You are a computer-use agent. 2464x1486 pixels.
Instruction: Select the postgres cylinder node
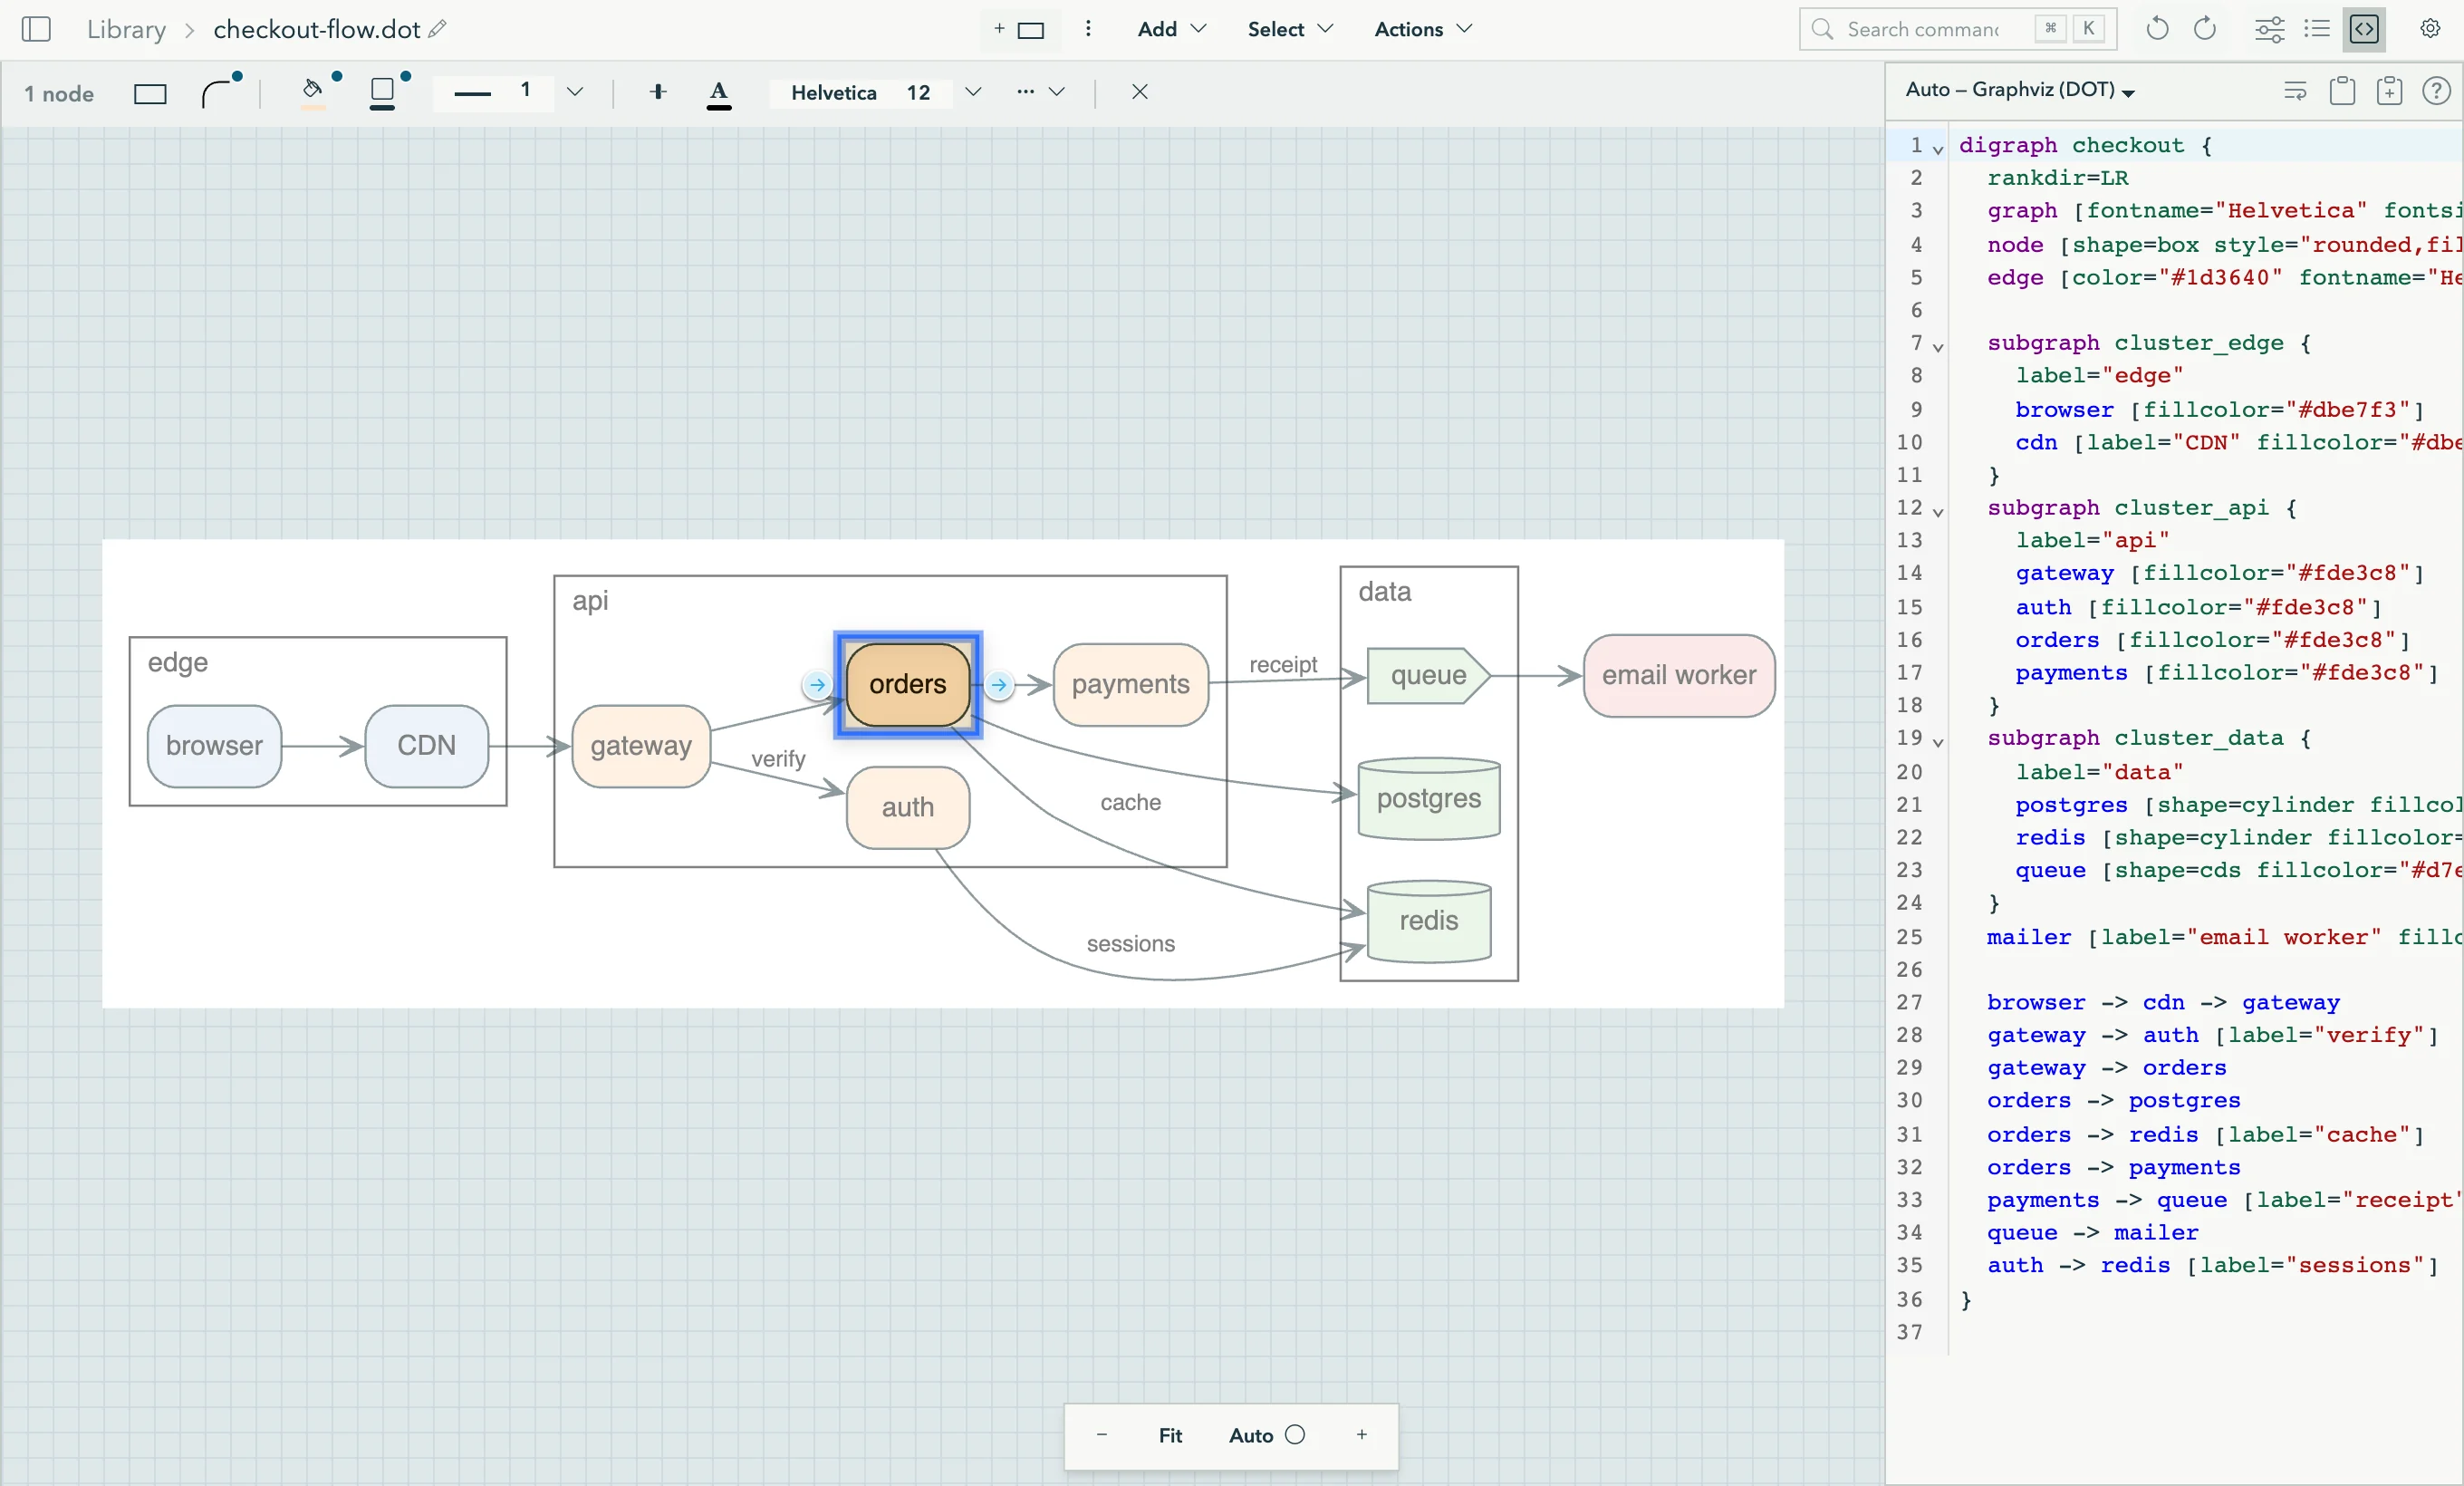(1428, 798)
